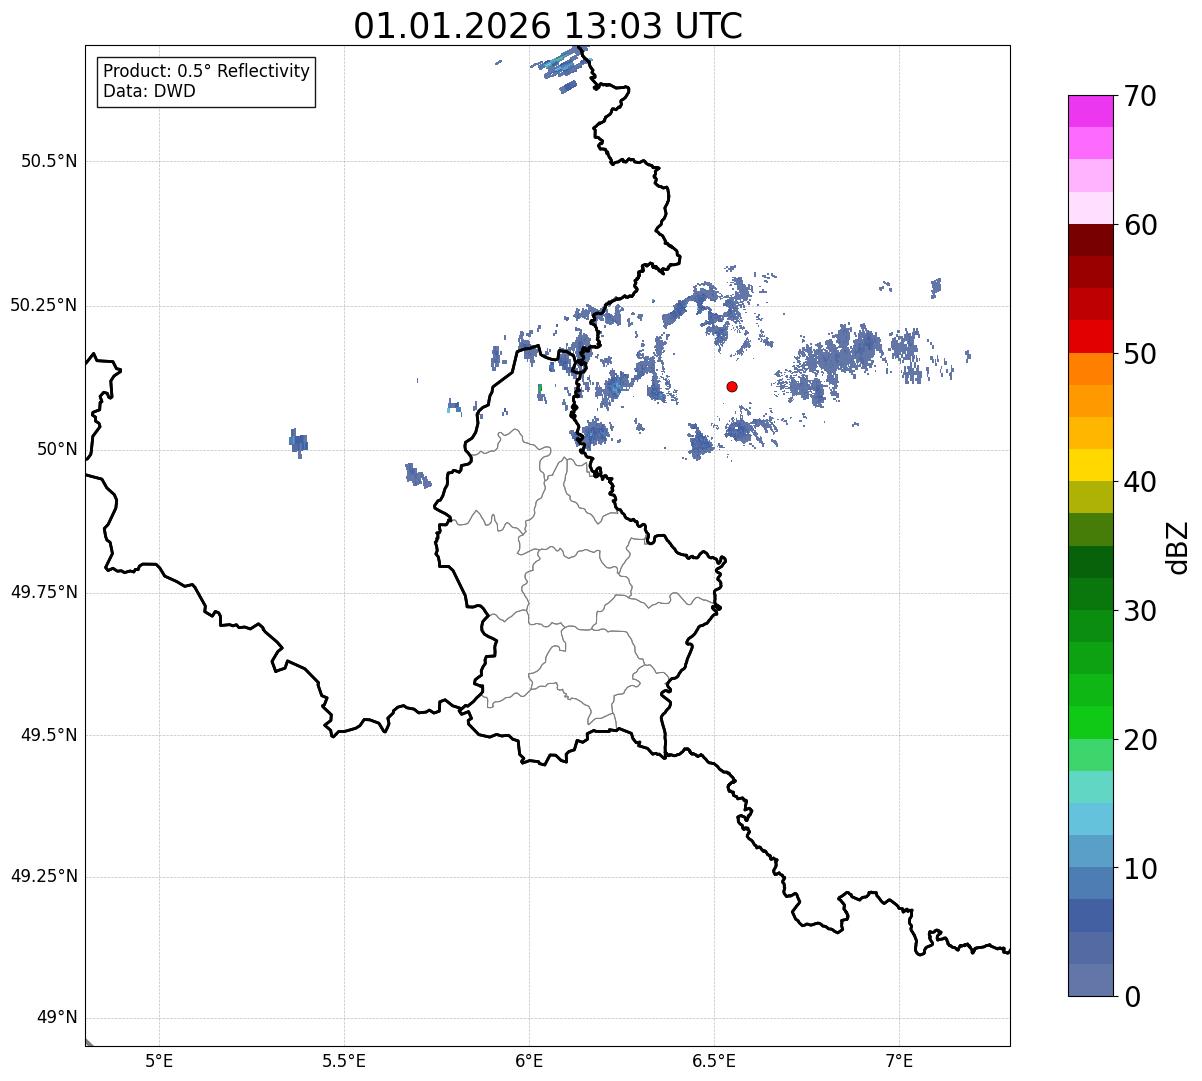
Task: Click the plot title 01.01.2026 13:03 UTC
Action: pyautogui.click(x=548, y=26)
